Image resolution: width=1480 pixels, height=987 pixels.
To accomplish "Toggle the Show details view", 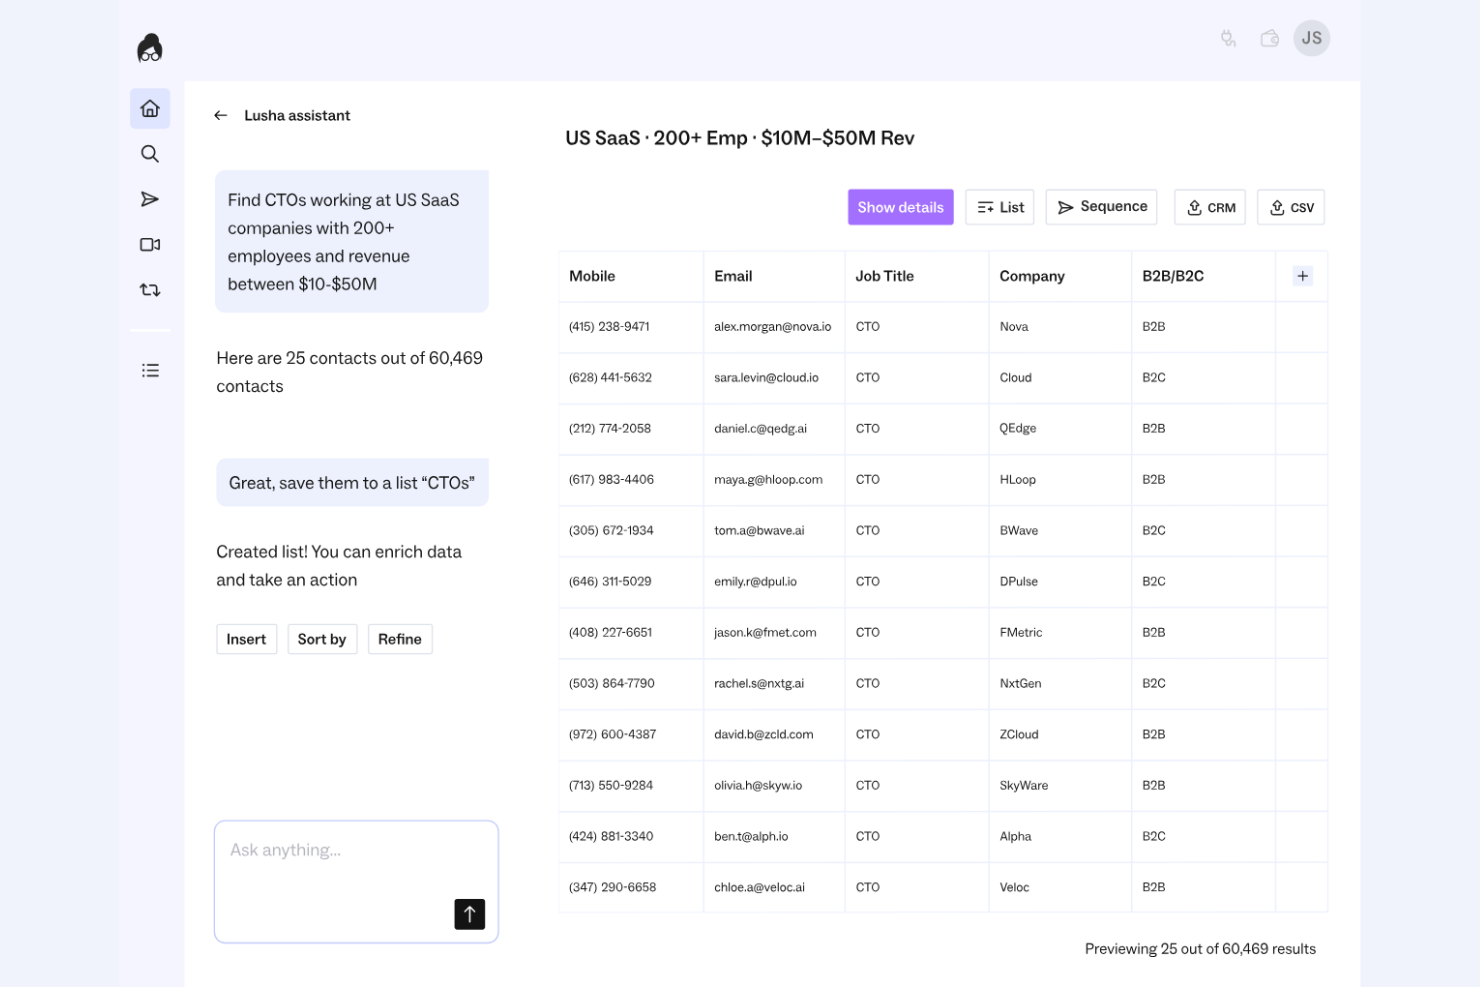I will tap(900, 207).
